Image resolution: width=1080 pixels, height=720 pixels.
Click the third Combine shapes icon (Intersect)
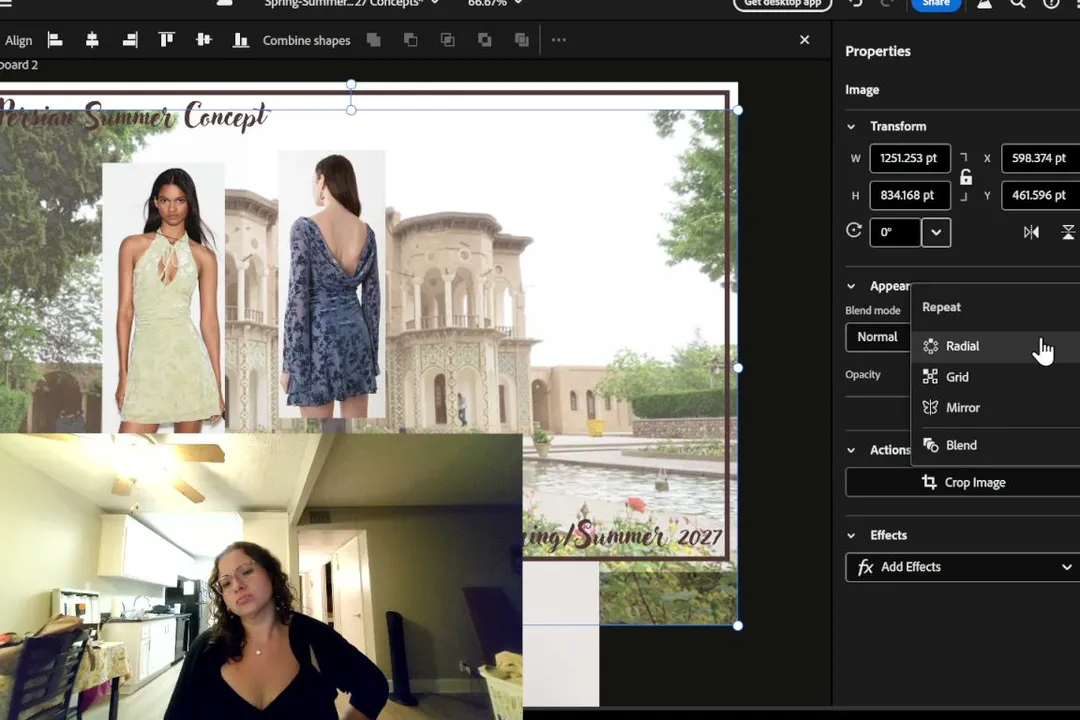(448, 40)
